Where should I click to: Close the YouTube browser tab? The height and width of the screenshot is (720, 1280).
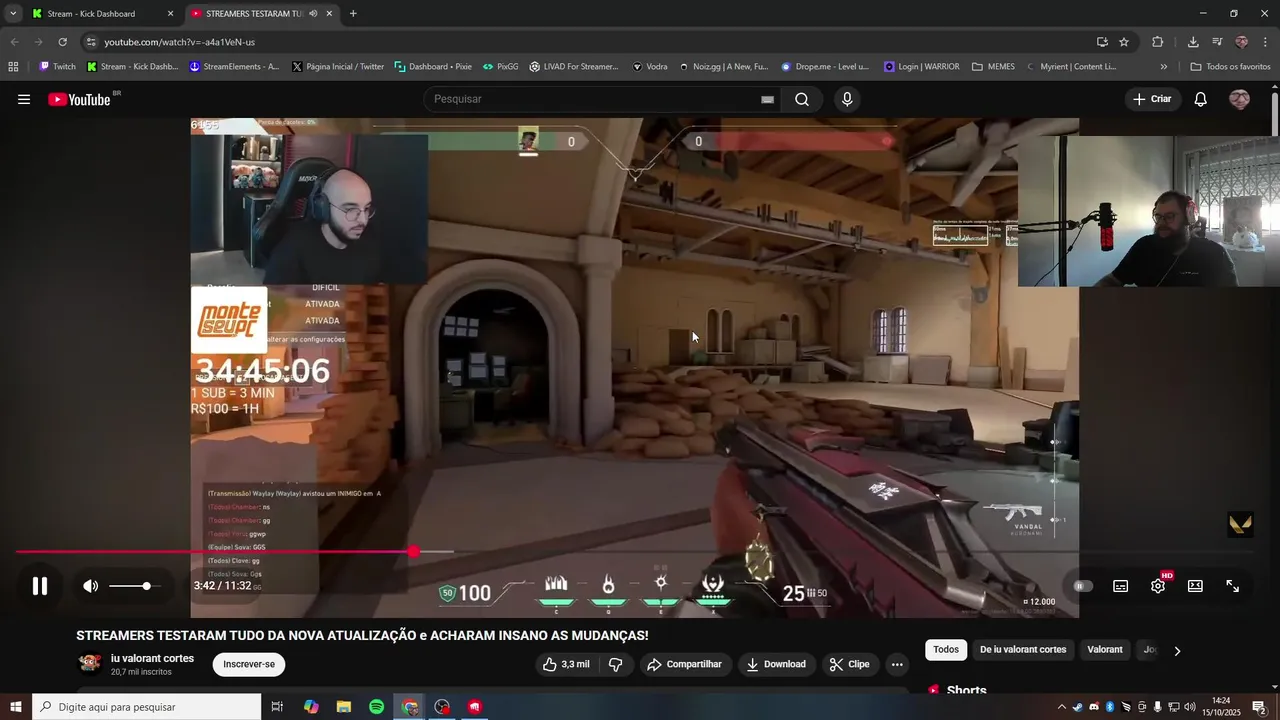coord(329,14)
